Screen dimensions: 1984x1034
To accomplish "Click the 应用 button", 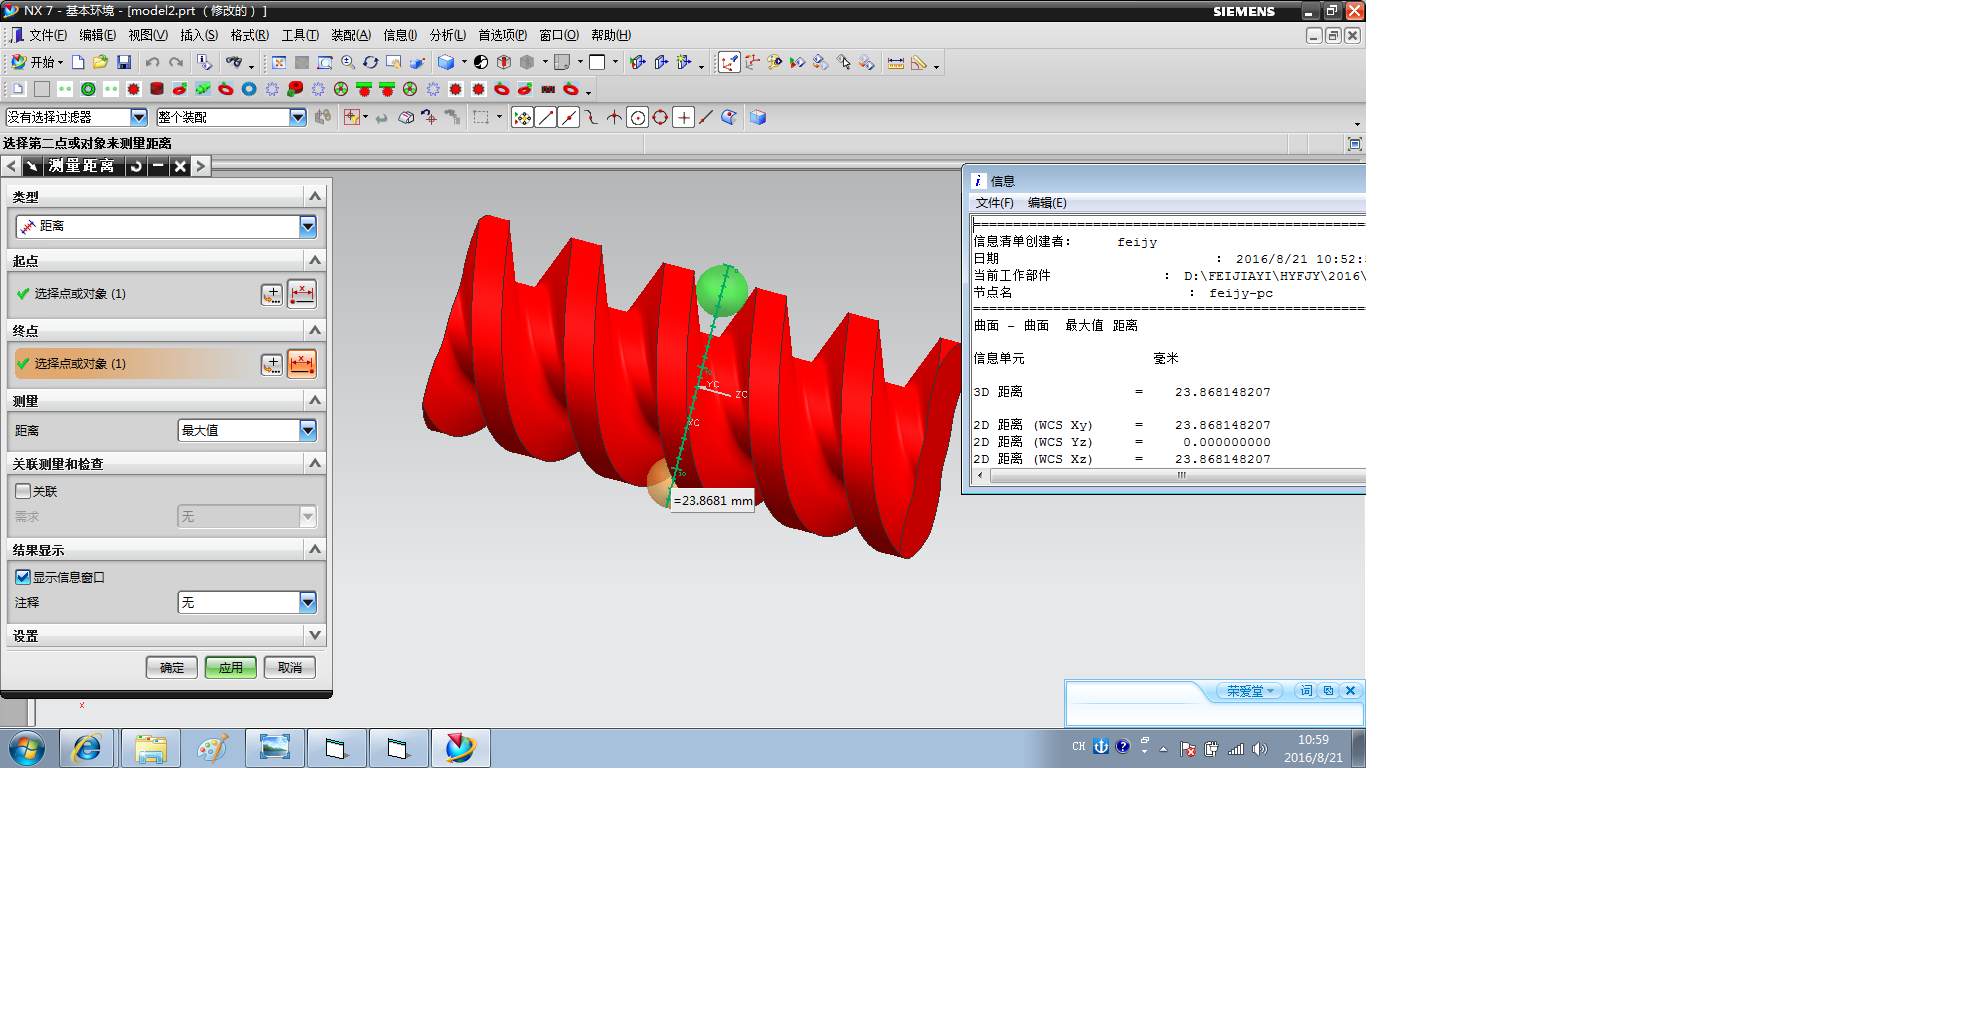I will pyautogui.click(x=231, y=667).
